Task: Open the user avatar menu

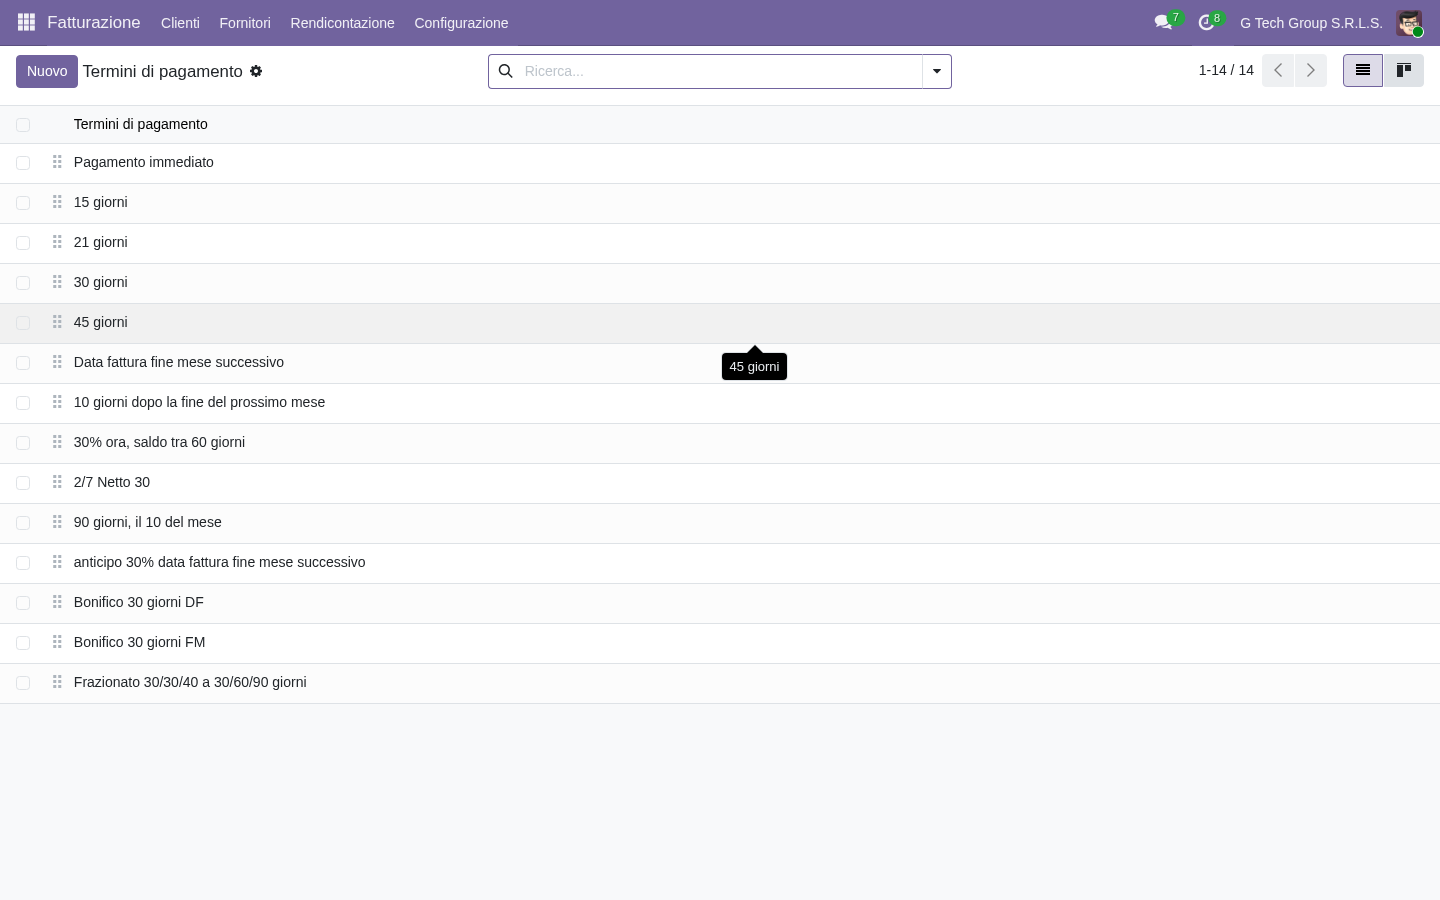Action: [1409, 22]
